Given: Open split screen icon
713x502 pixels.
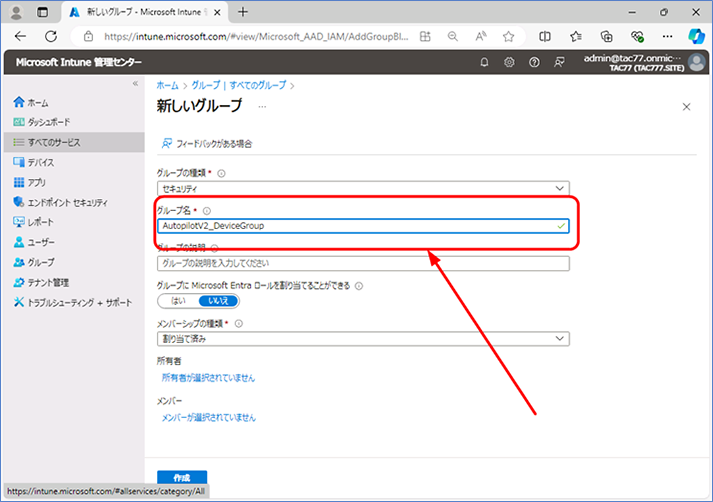Looking at the screenshot, I should [x=545, y=36].
